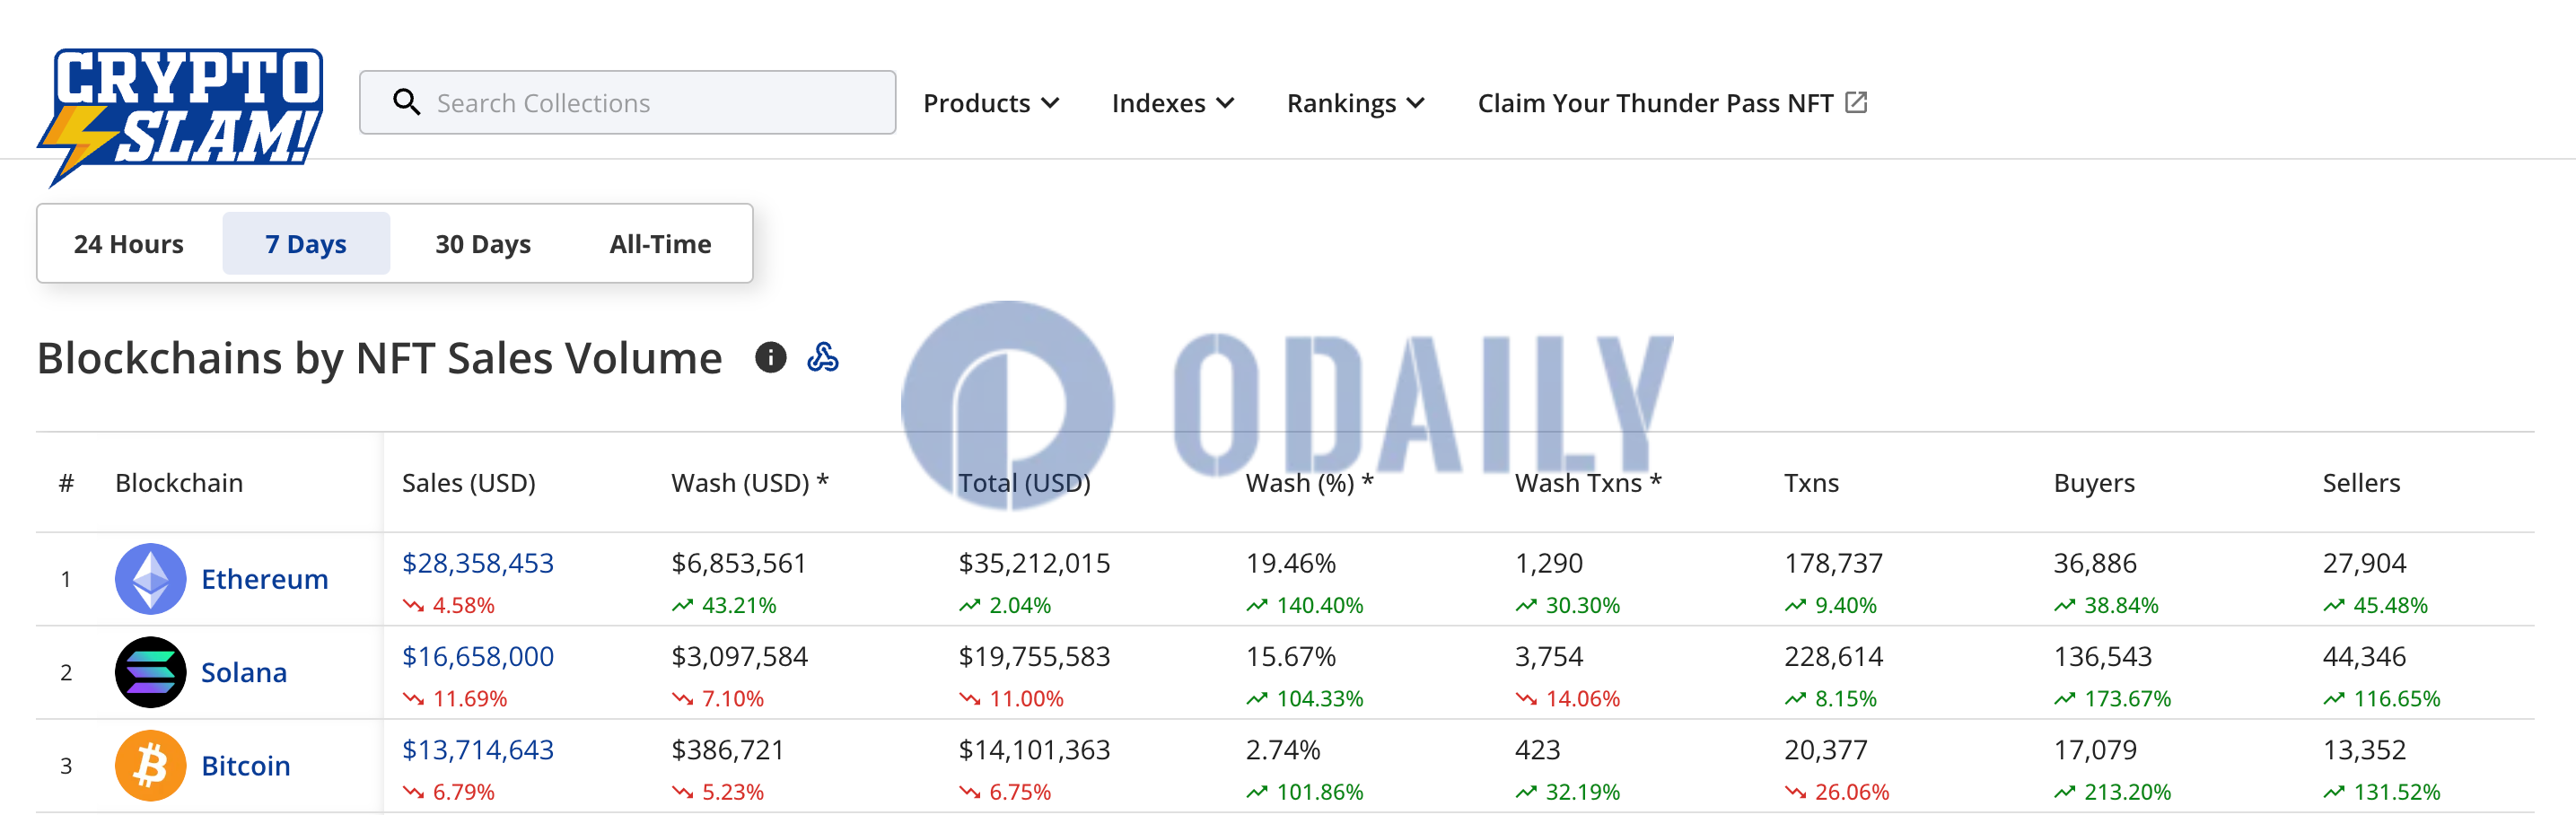Switch to the 30 Days tab
2576x815 pixels.
(483, 244)
